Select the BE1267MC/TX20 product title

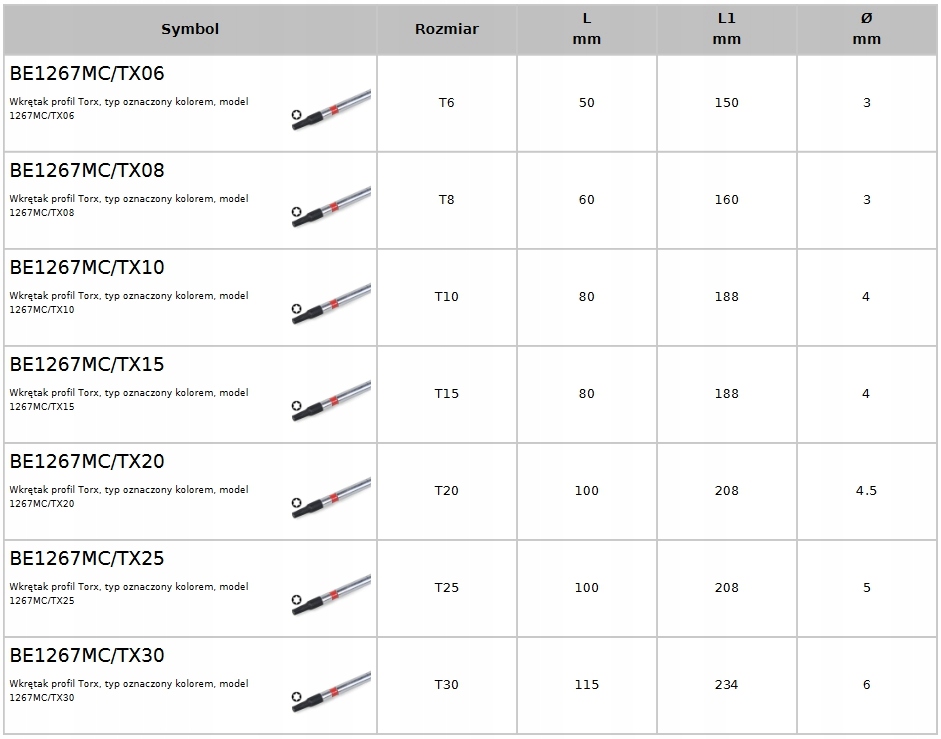coord(87,462)
